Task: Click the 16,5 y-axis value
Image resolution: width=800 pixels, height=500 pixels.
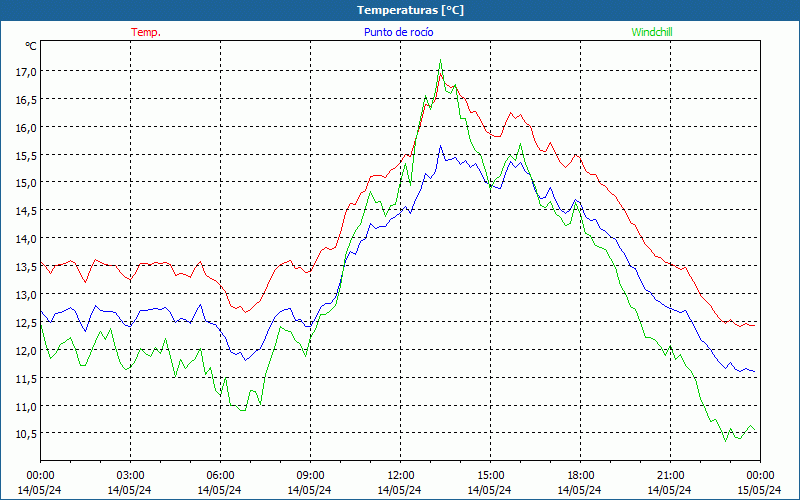Action: 26,100
